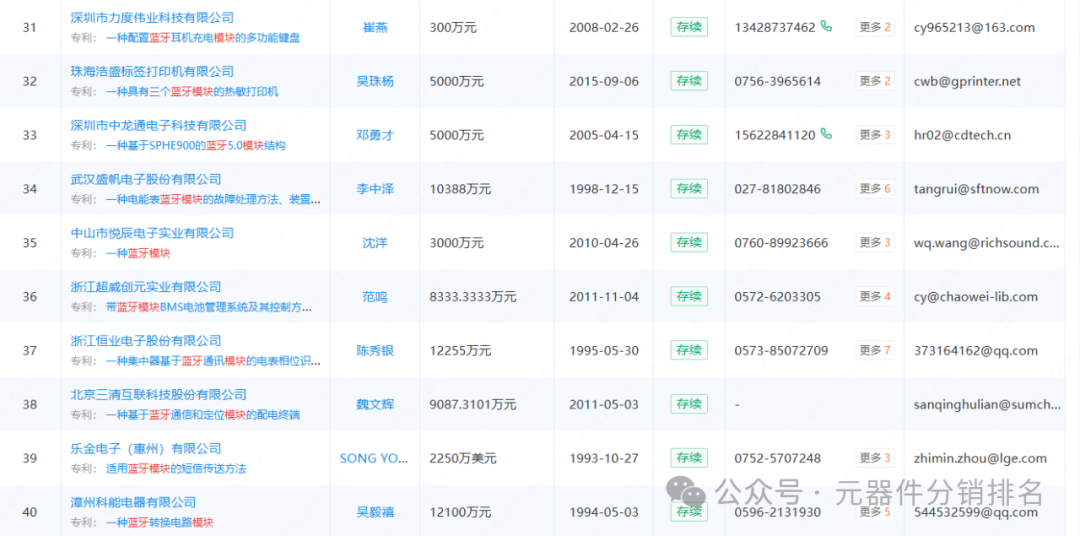Image resolution: width=1080 pixels, height=536 pixels.
Task: Expand 更多 2 for 13428737462
Action: coord(875,27)
